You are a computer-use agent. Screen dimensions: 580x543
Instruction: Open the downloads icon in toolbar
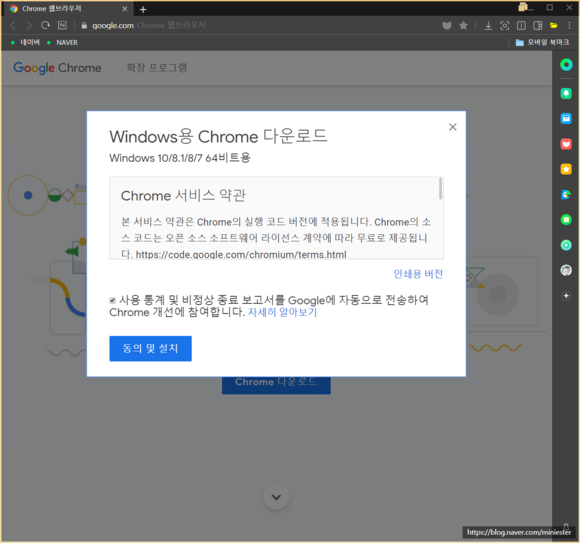[x=488, y=26]
